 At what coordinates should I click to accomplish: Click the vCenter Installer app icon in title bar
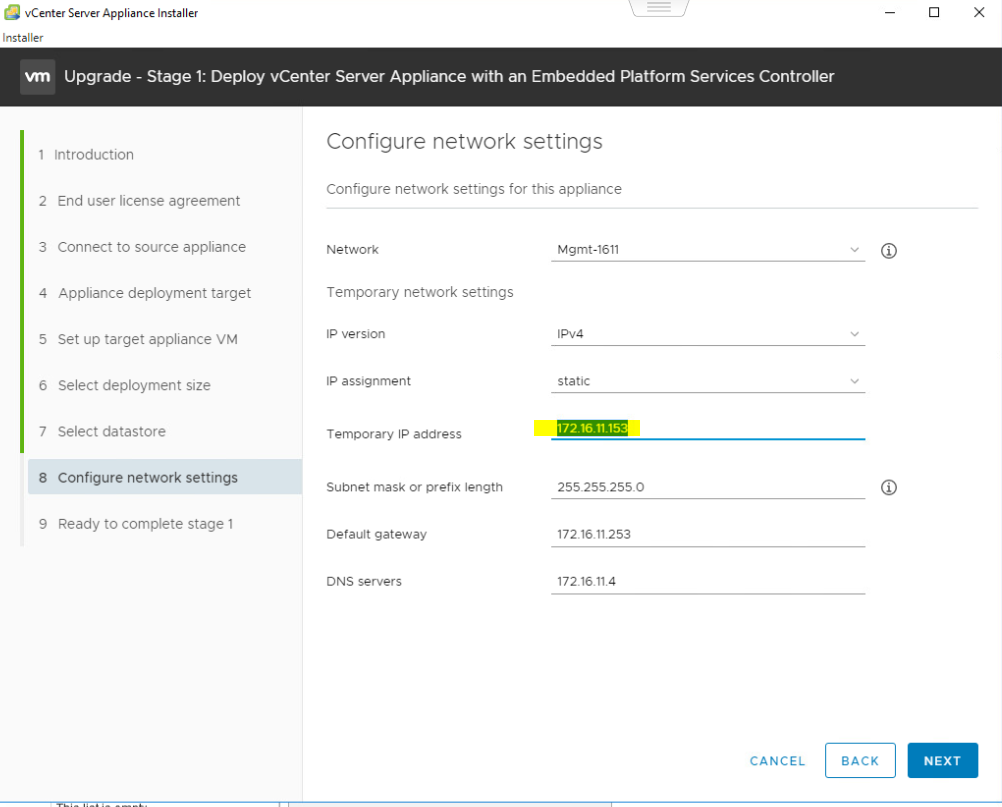[12, 12]
